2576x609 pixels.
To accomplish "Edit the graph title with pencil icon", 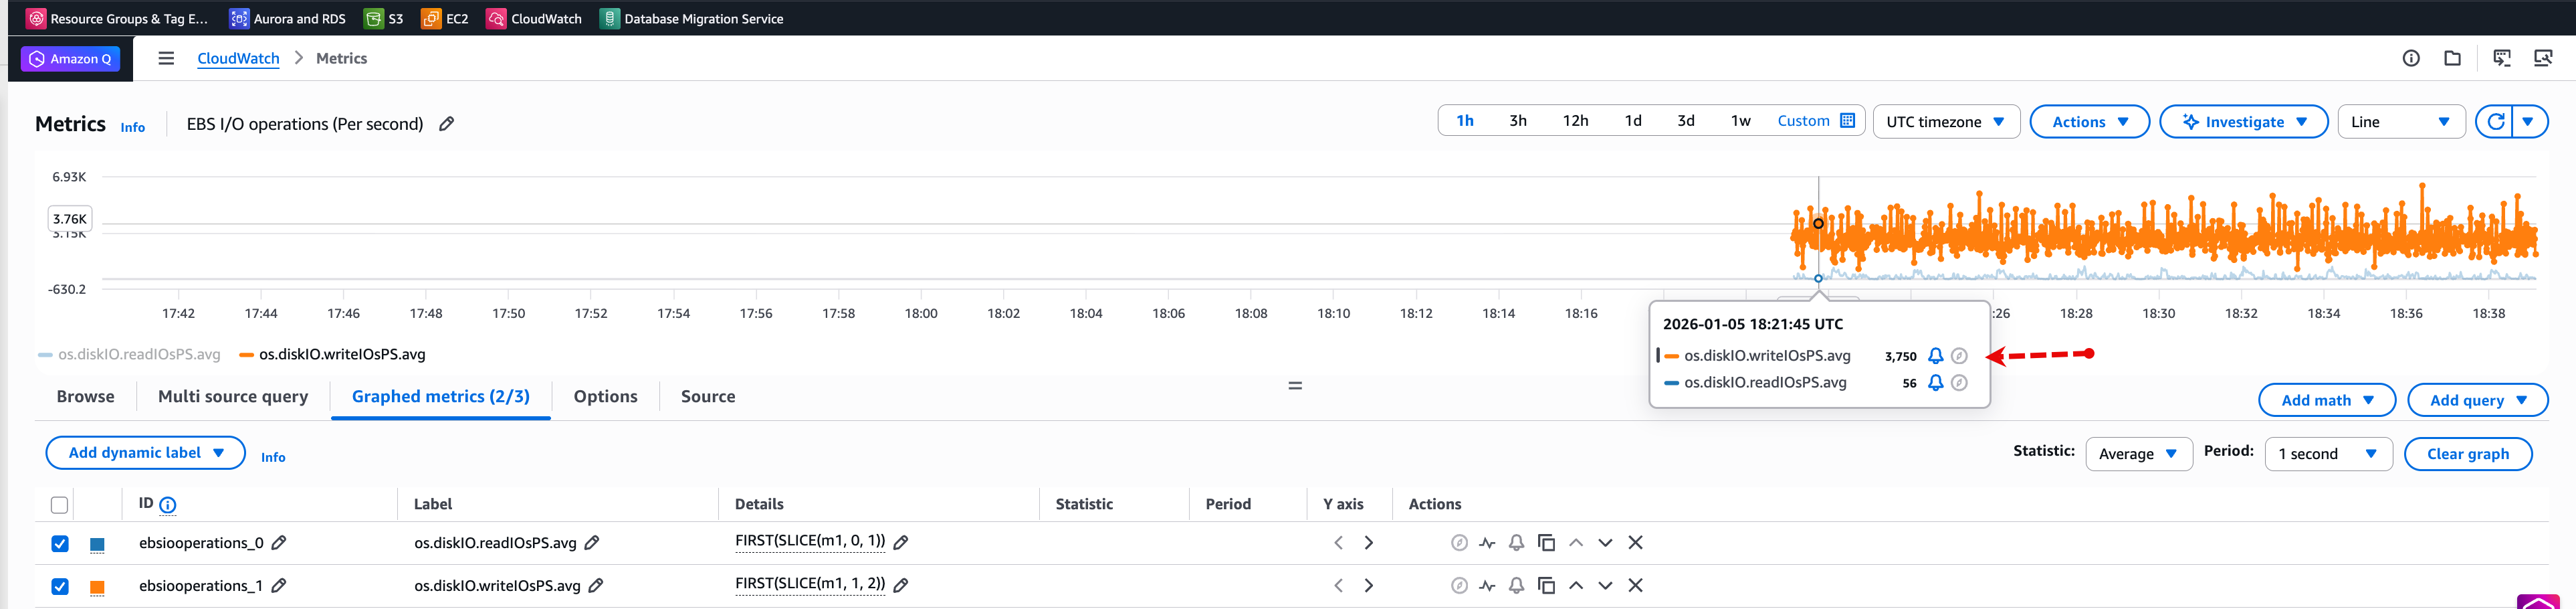I will coord(447,124).
